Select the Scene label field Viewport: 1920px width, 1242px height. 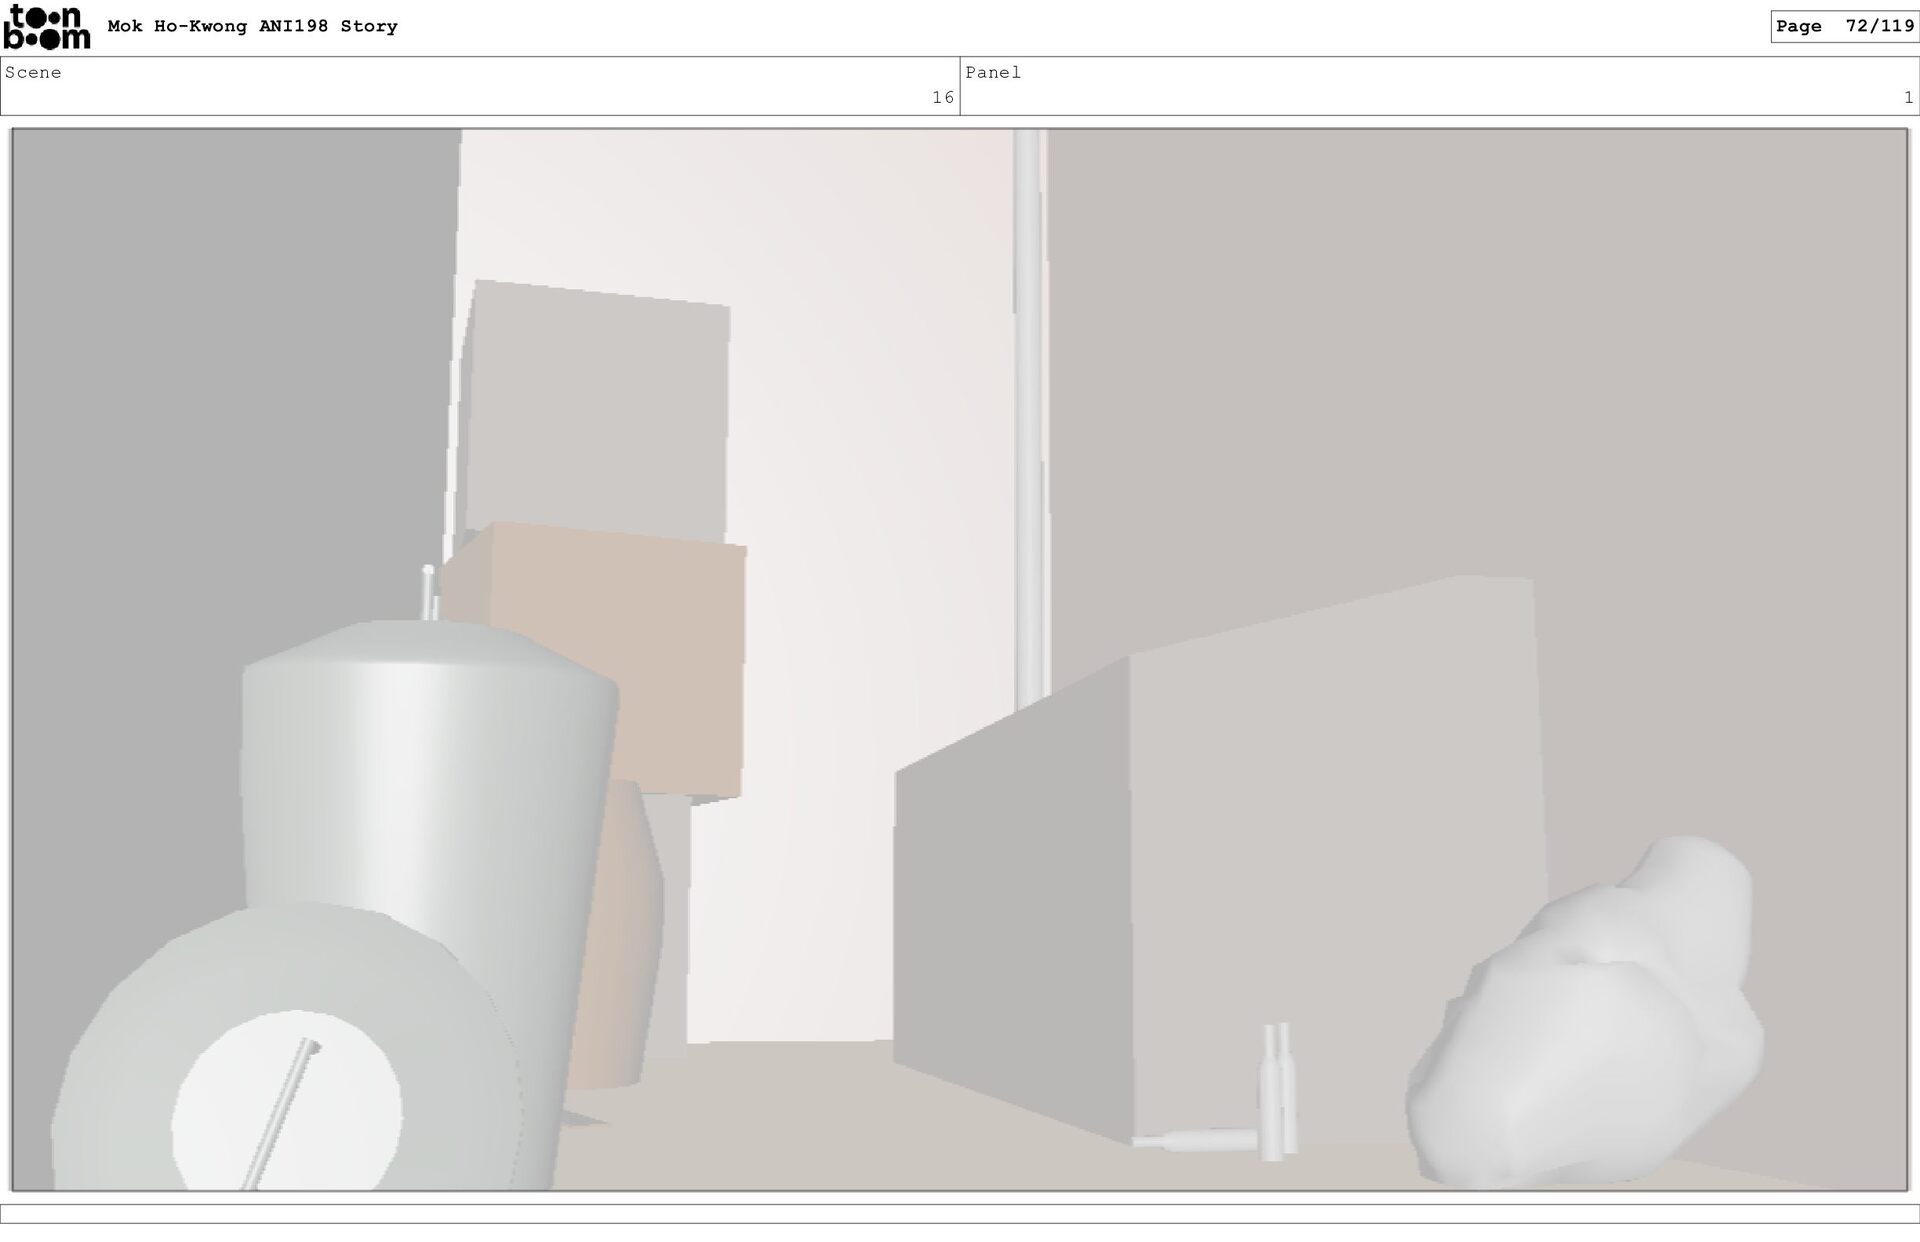coord(33,73)
